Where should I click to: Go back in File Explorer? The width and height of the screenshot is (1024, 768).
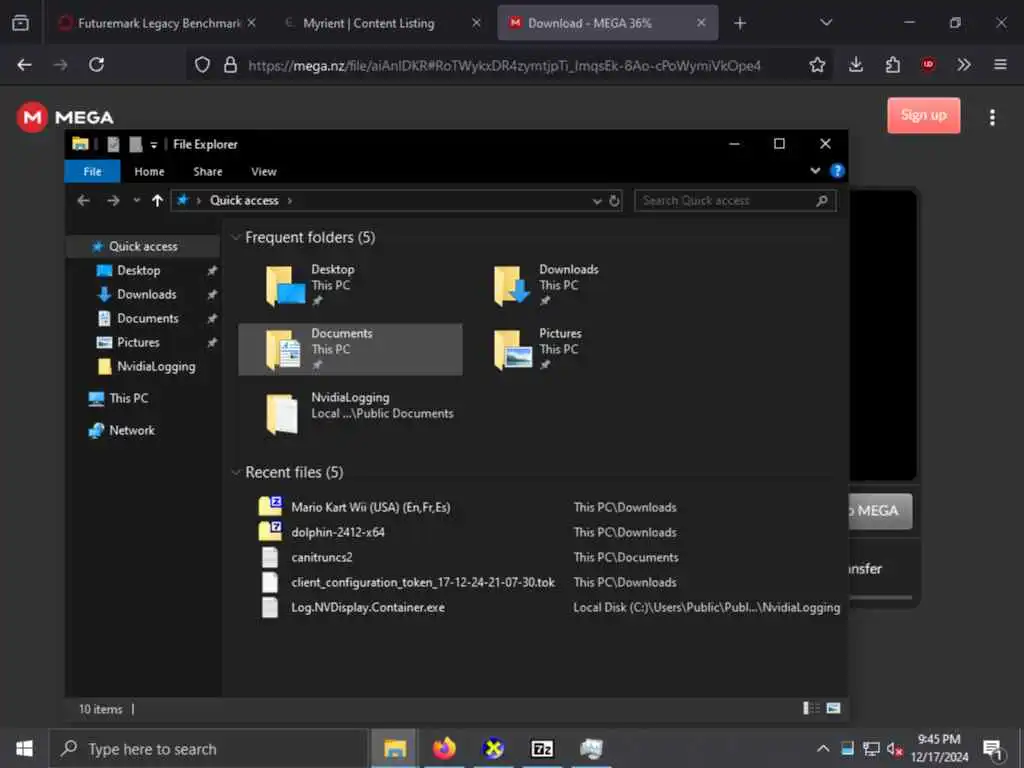[83, 200]
